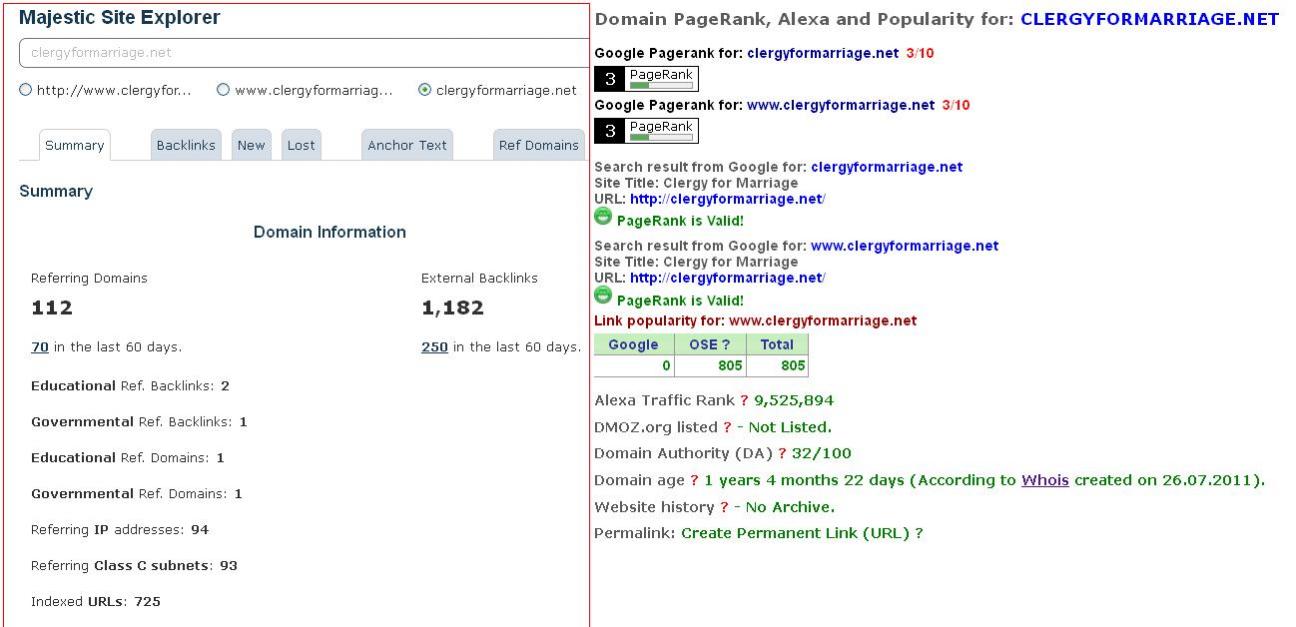Open the Lost tab

[x=301, y=145]
